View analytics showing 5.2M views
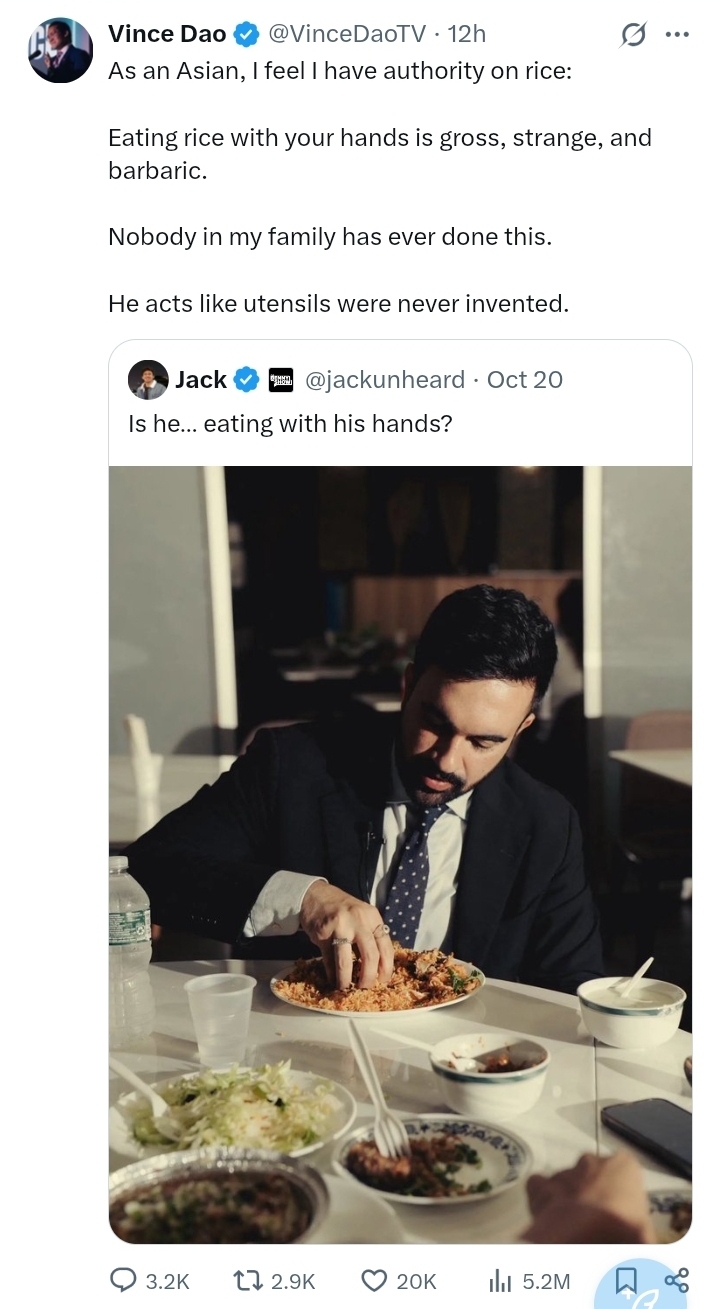The width and height of the screenshot is (720, 1309). coord(498,1280)
